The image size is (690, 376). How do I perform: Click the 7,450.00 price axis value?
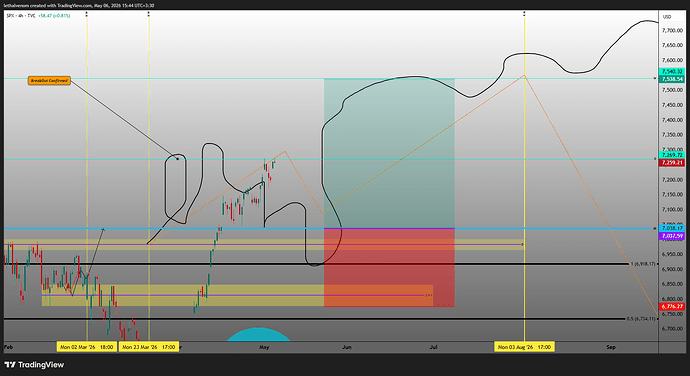pos(672,105)
